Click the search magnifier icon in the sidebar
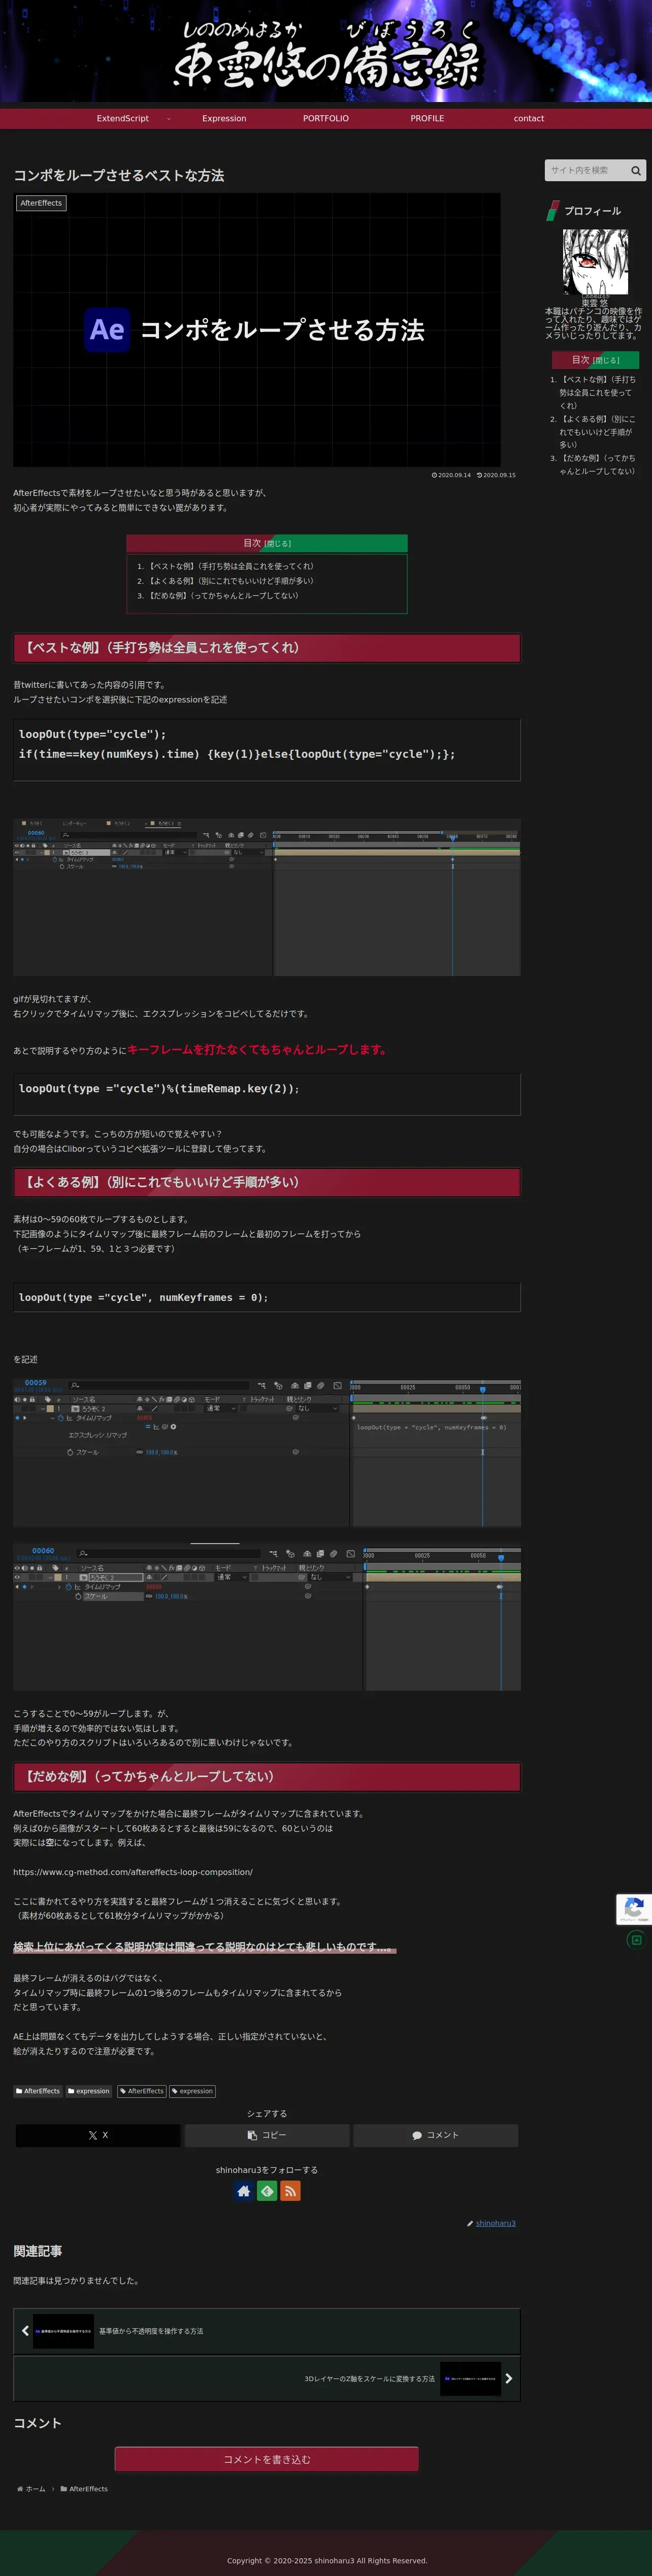 (x=635, y=170)
